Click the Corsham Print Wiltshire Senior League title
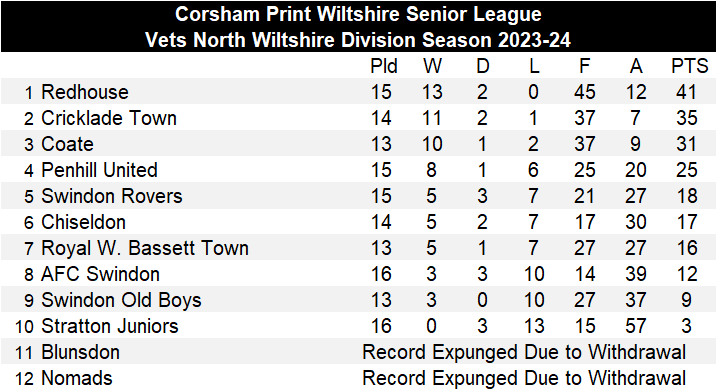The width and height of the screenshot is (716, 391). (x=358, y=14)
